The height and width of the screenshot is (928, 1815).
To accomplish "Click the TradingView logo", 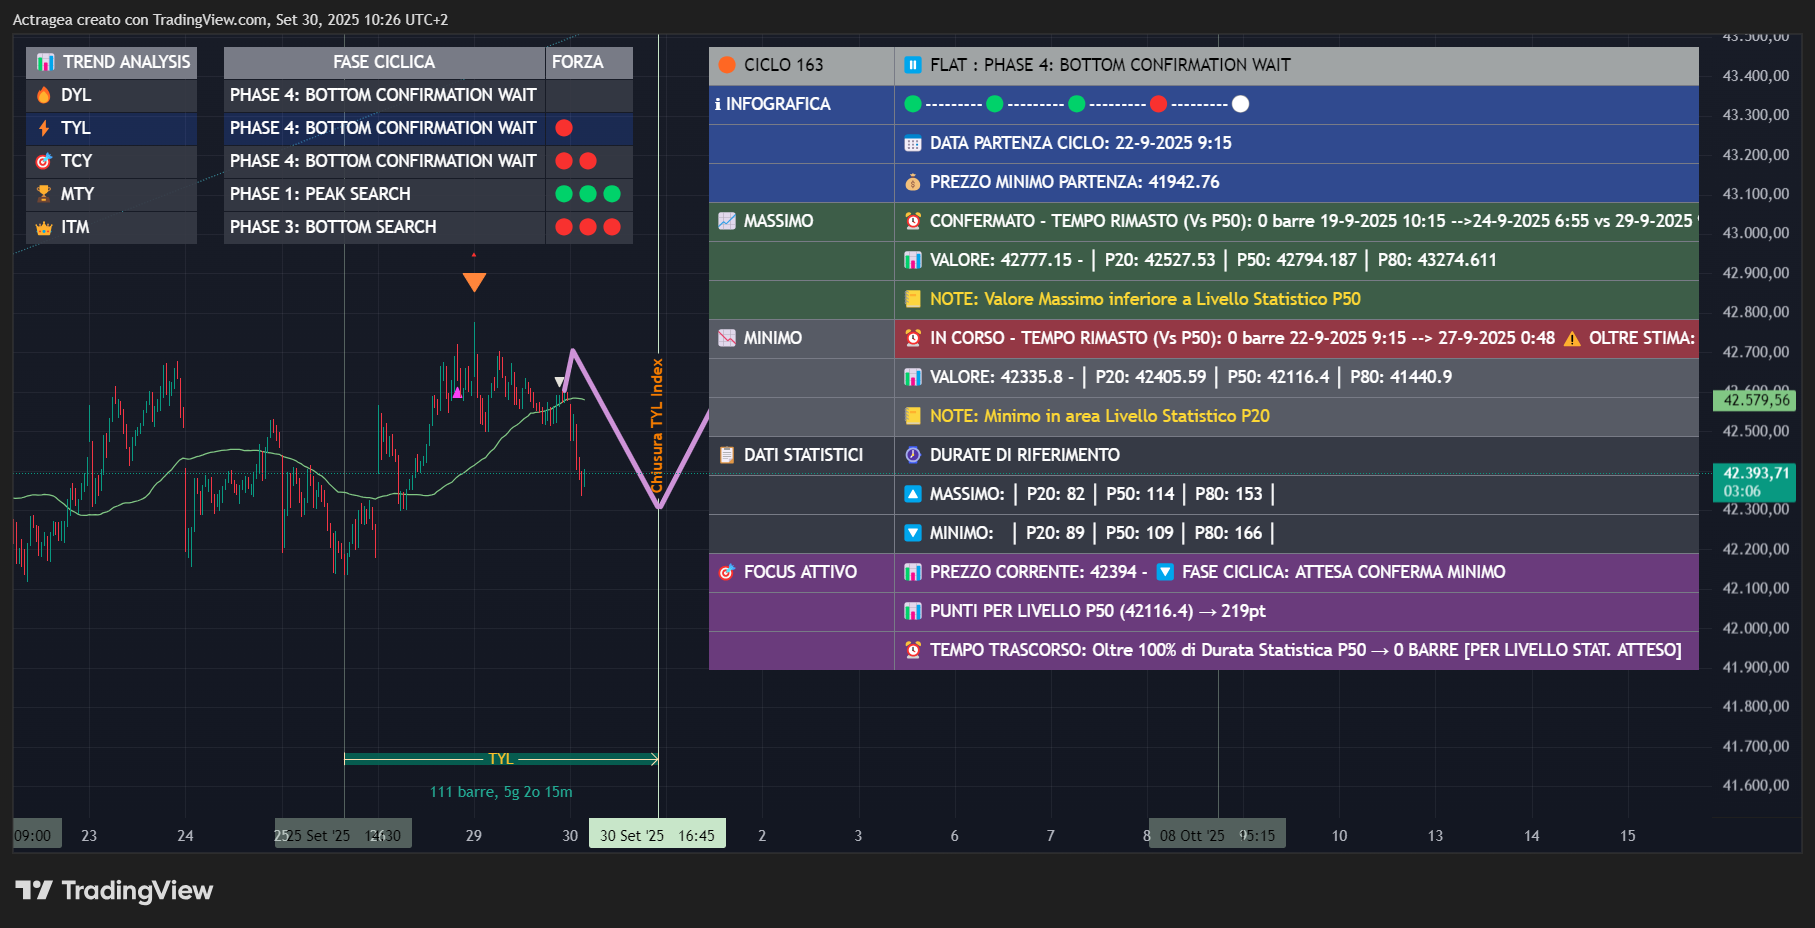I will tap(114, 890).
